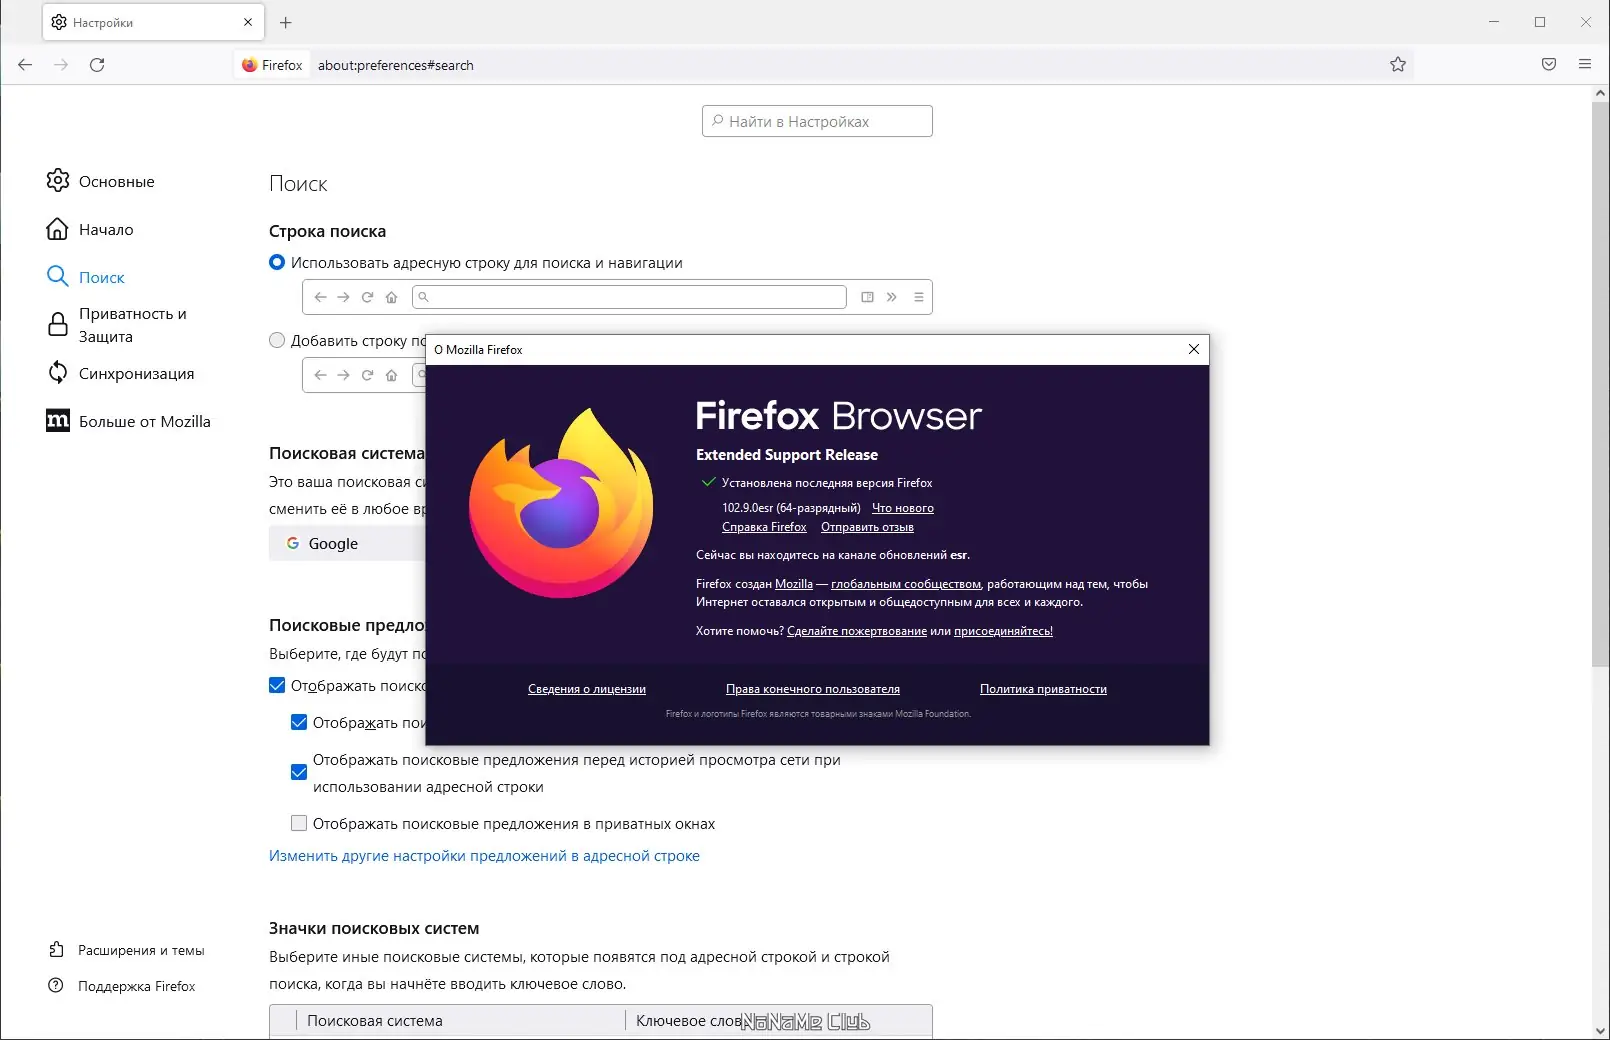Click the sync arrows icon for Синхронизация

click(x=58, y=372)
